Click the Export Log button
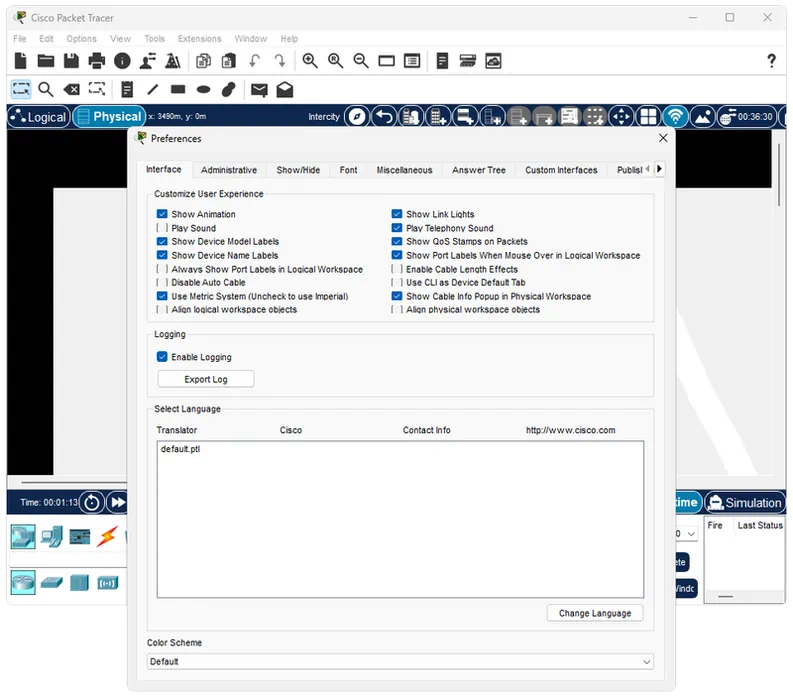The height and width of the screenshot is (700, 793). 206,379
